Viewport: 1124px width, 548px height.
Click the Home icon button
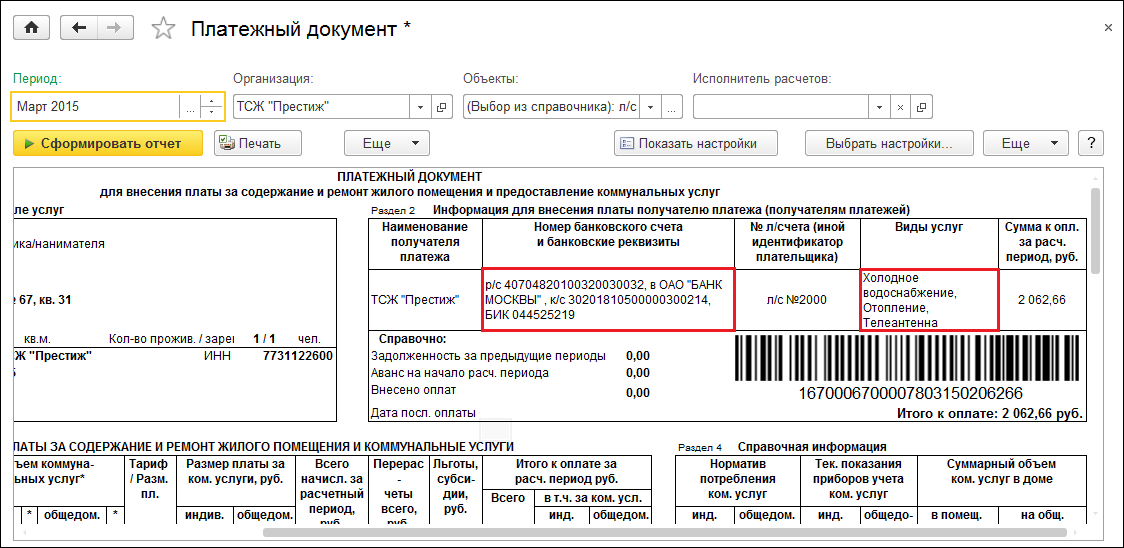(x=31, y=28)
